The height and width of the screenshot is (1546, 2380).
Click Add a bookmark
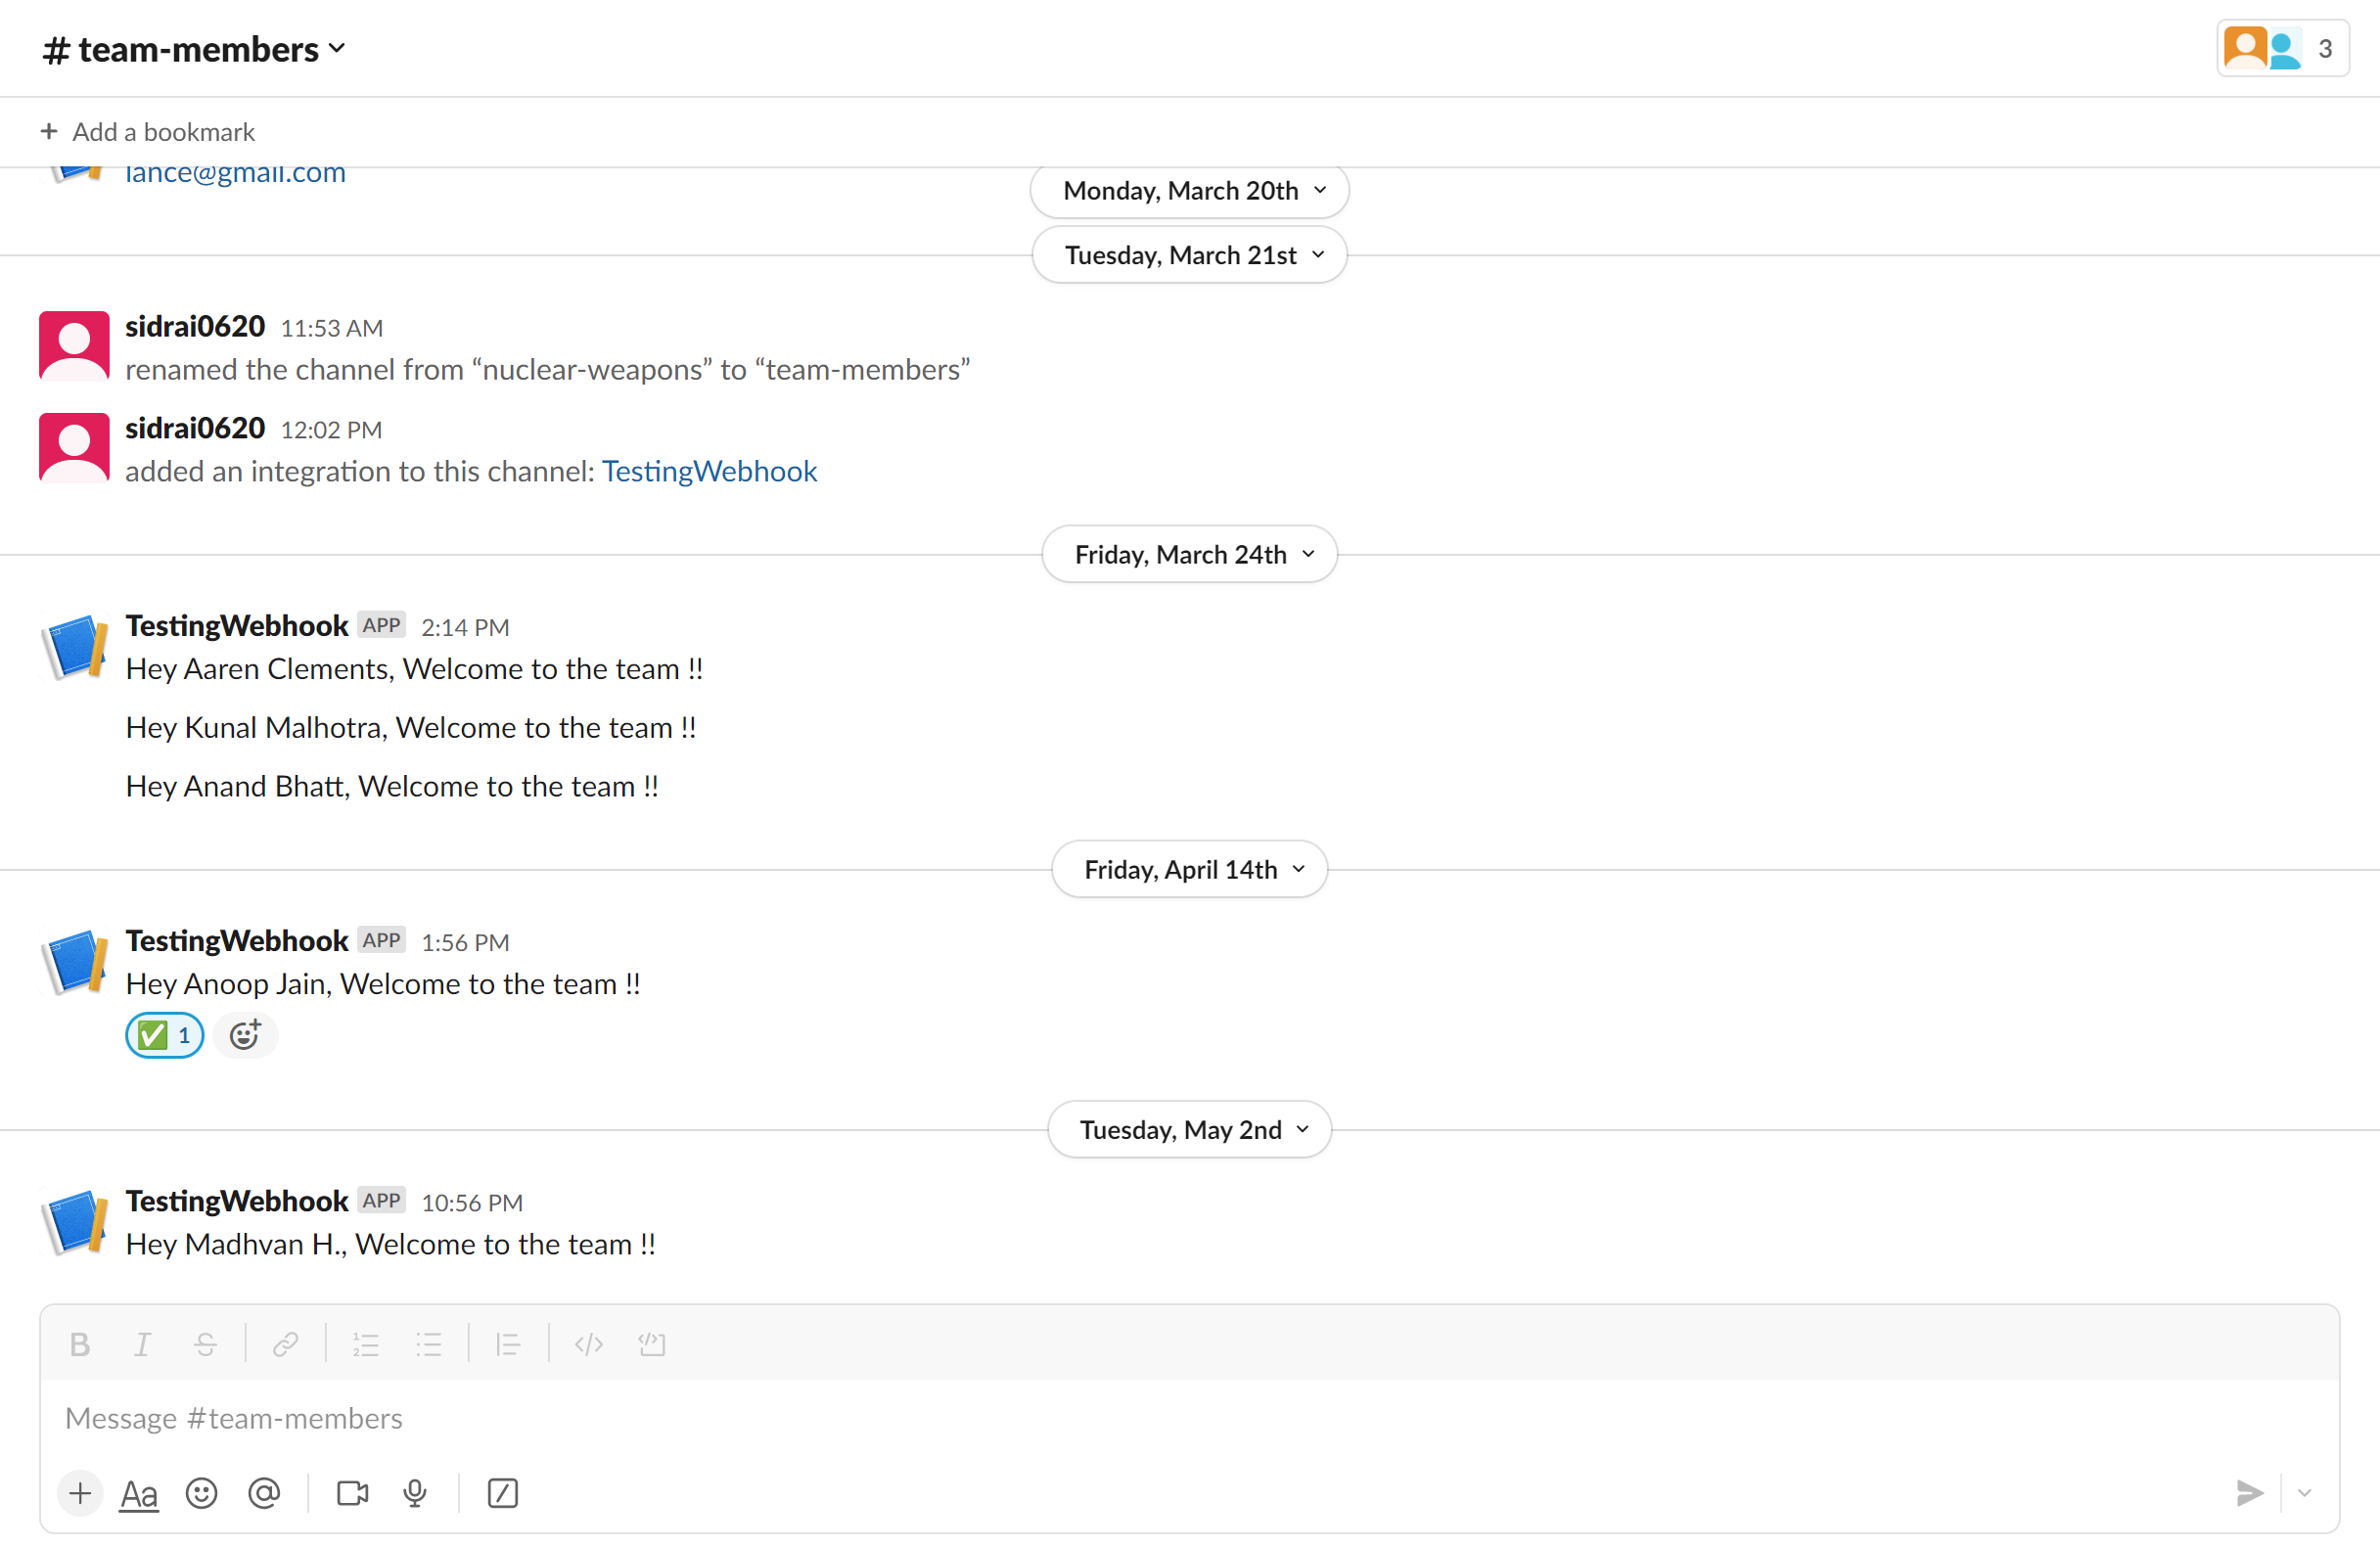point(148,131)
